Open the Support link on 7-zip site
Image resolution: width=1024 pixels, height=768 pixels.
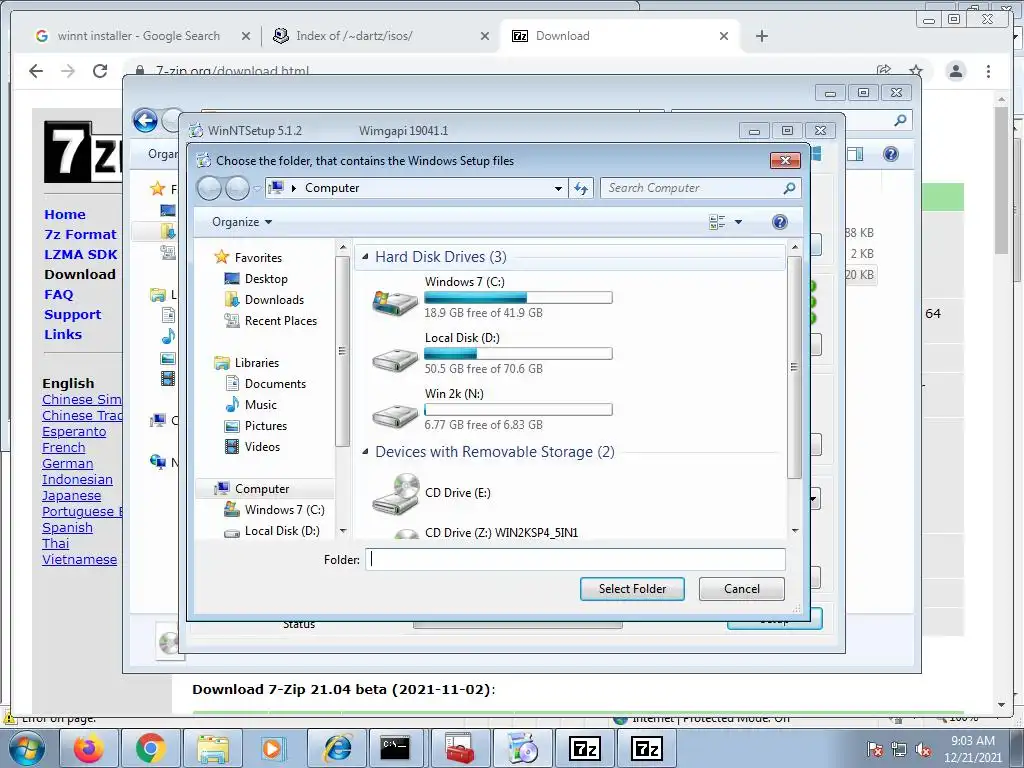tap(72, 315)
